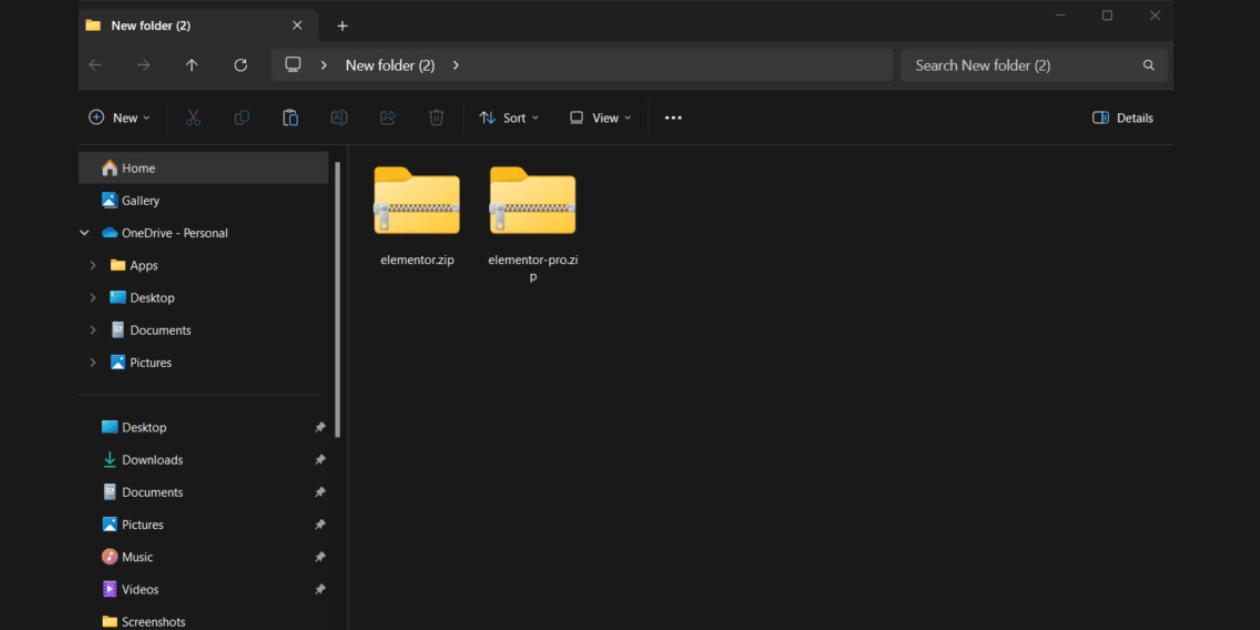This screenshot has width=1260, height=630.
Task: Open the New dropdown menu
Action: 119,118
